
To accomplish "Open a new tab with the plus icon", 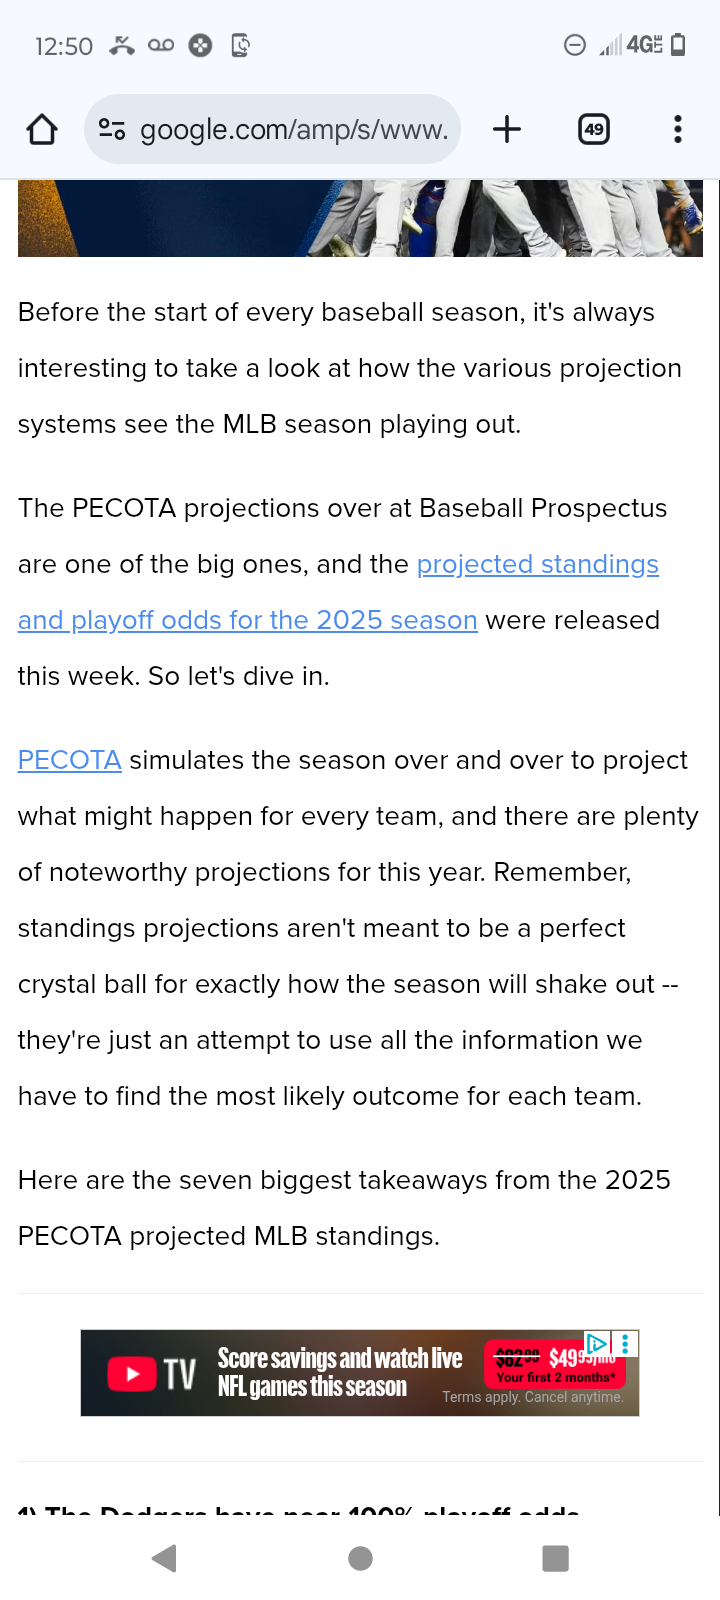I will tap(507, 129).
